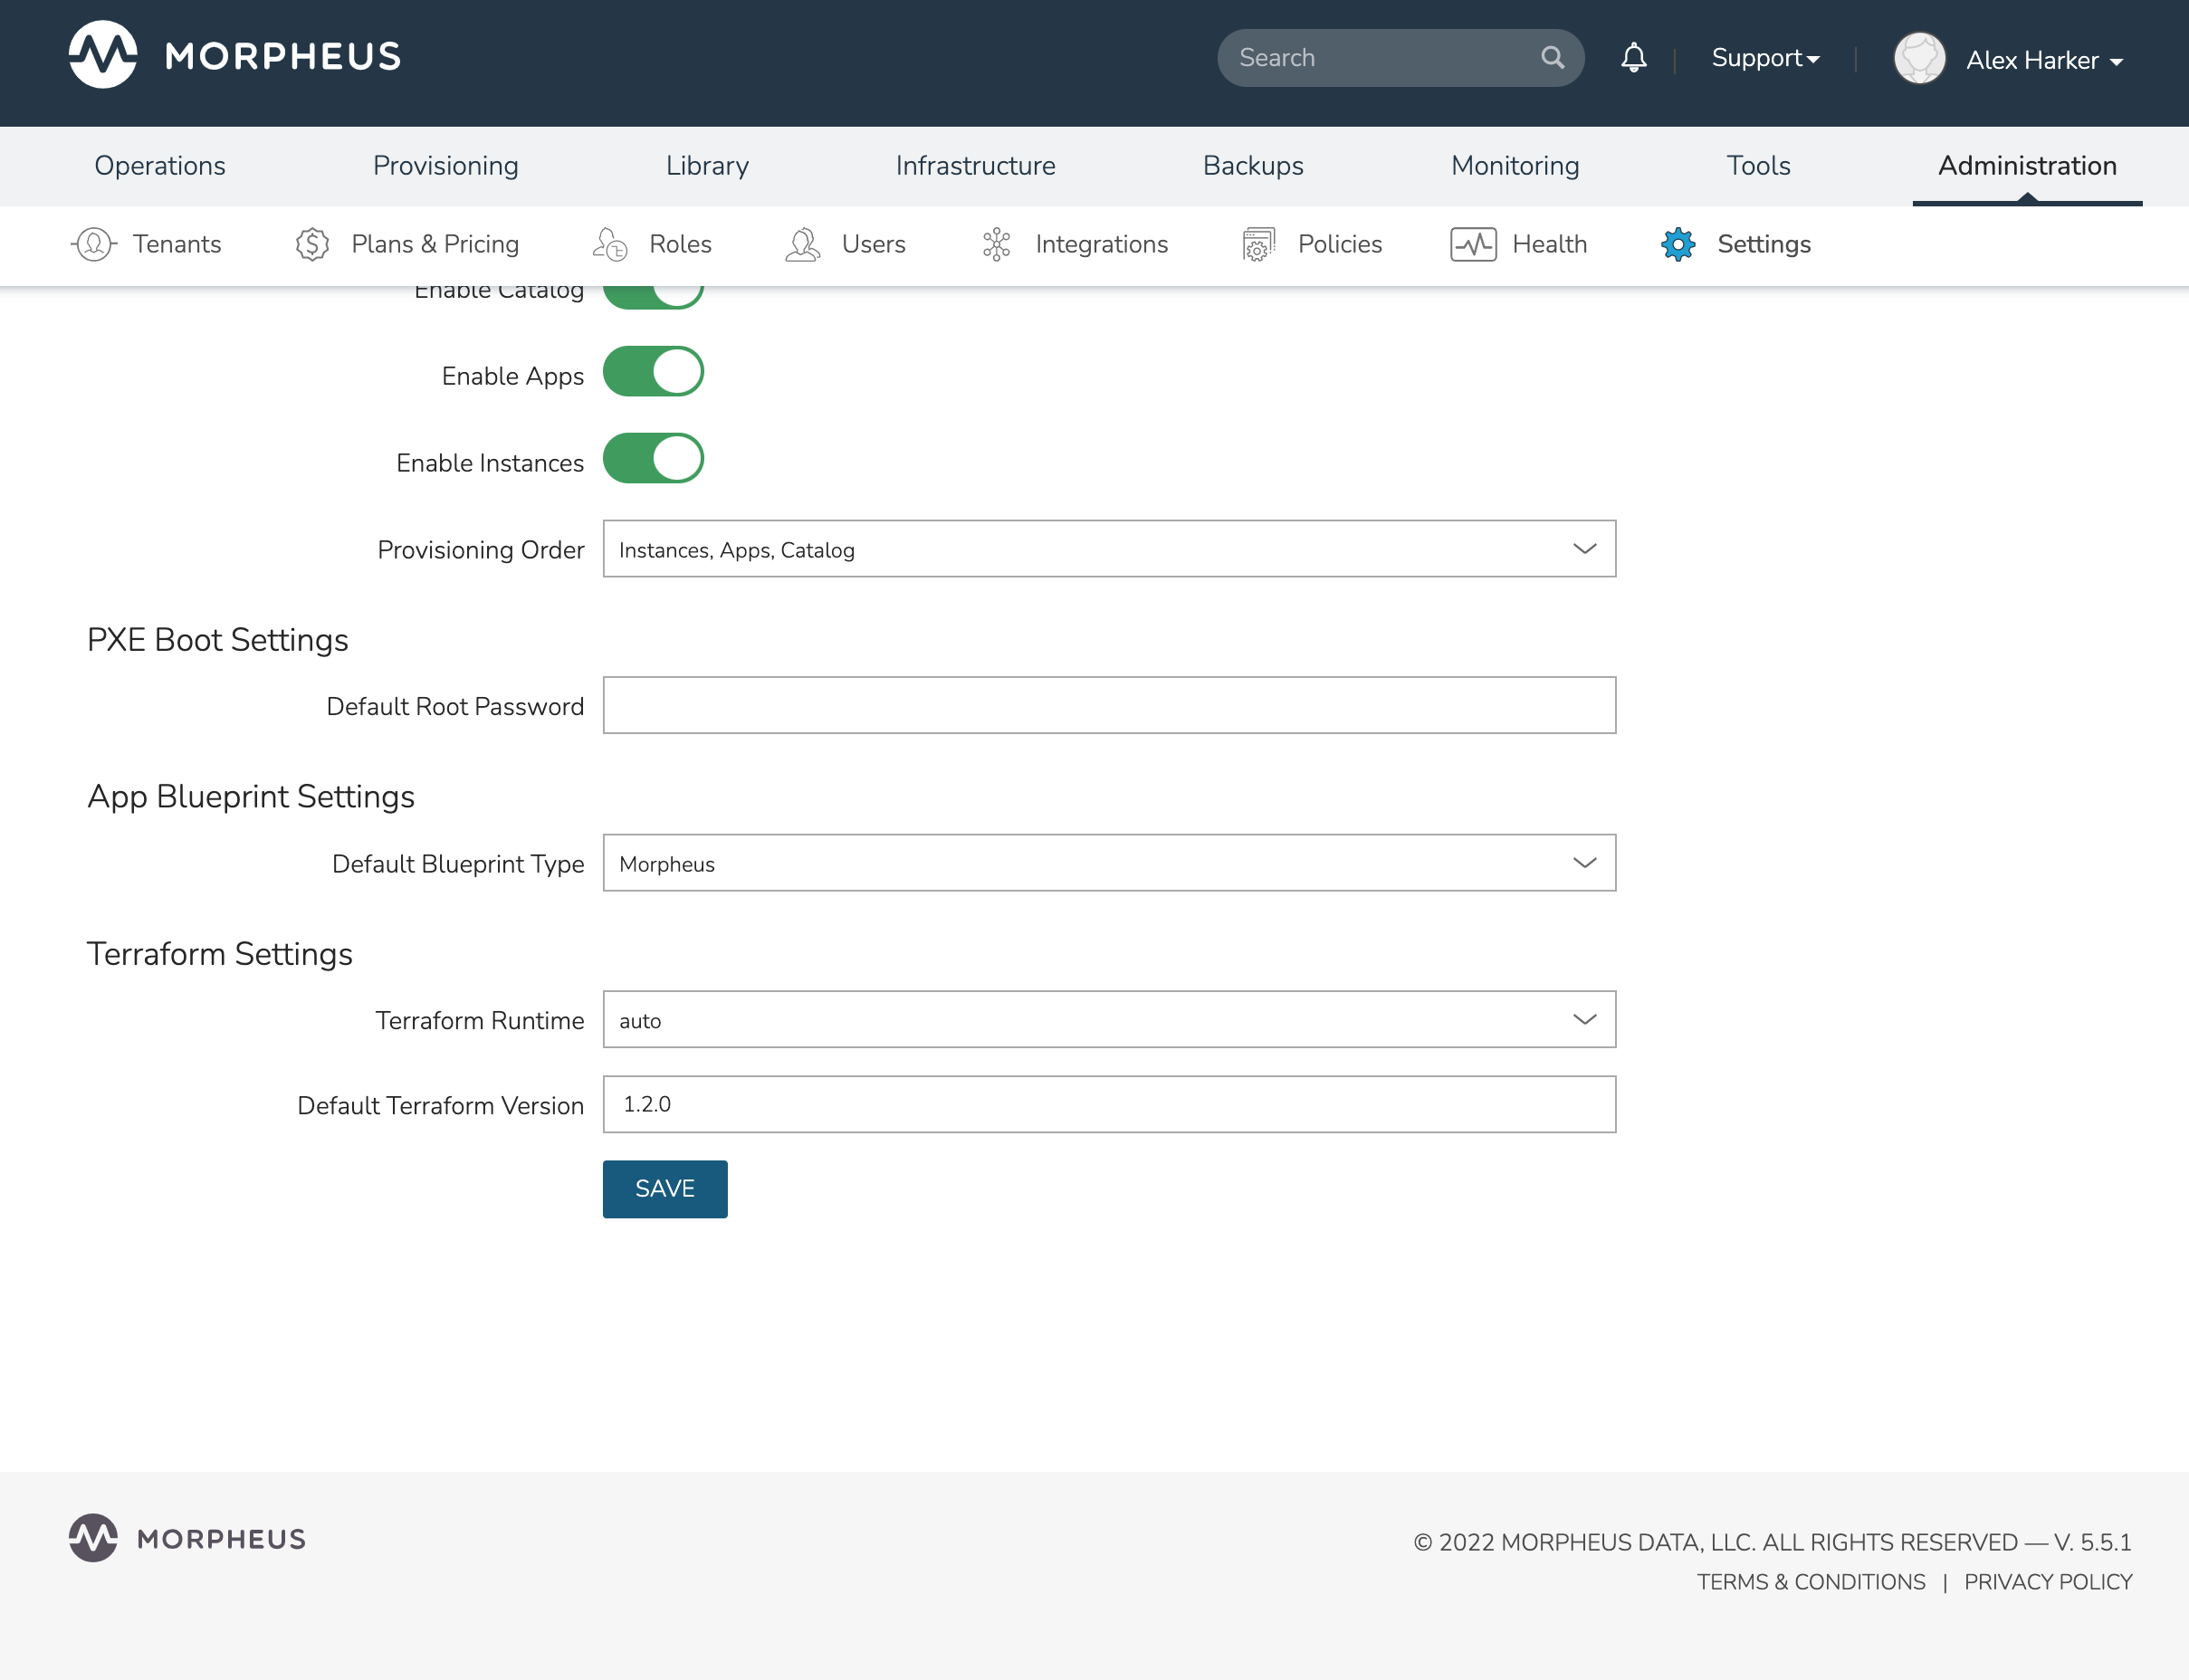Toggle the Enable Apps switch

tap(653, 372)
